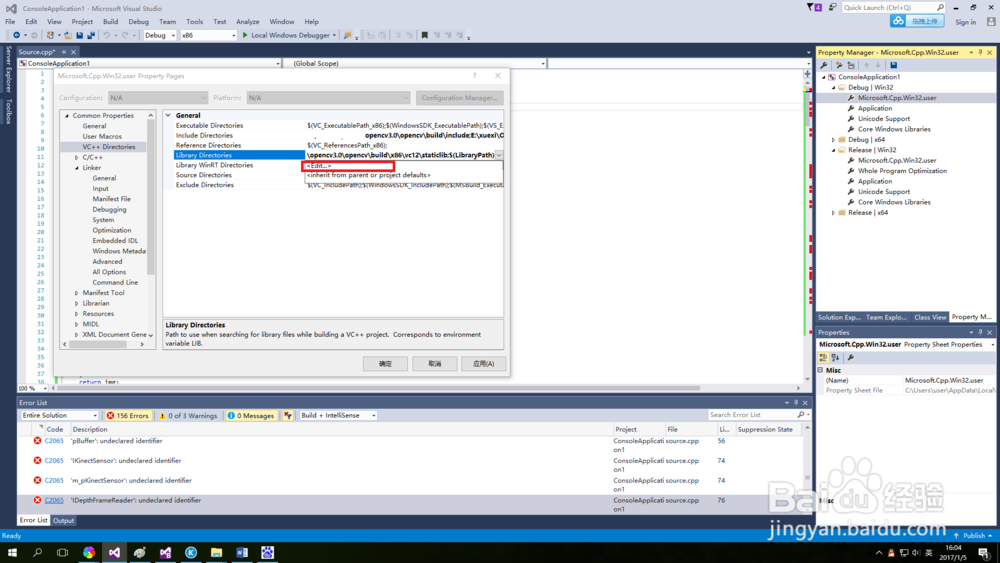Click Property Pages wrench icon in Properties panel
Image resolution: width=1000 pixels, height=563 pixels.
851,358
